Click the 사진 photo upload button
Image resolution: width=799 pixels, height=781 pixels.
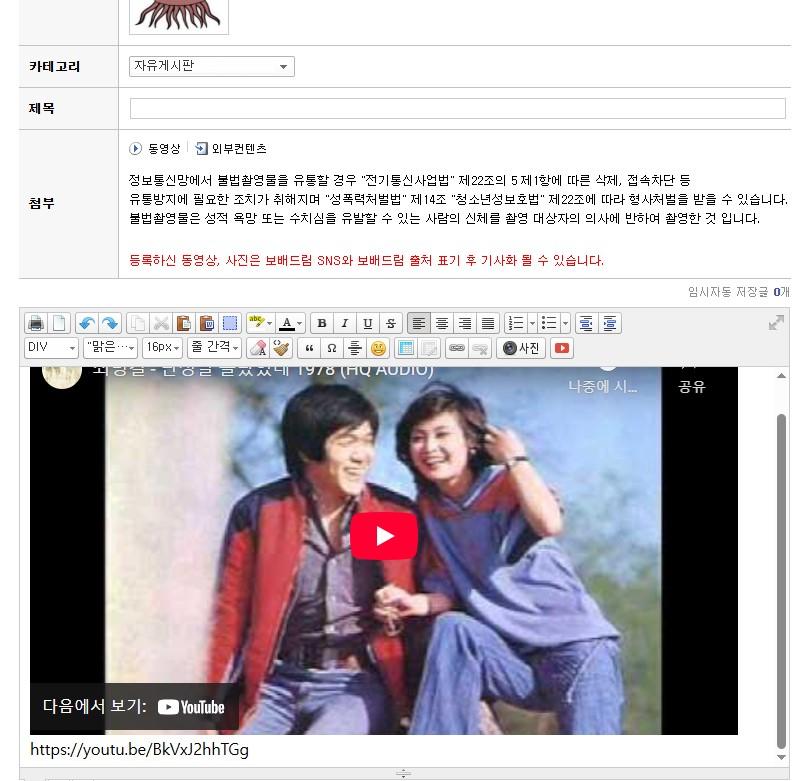(521, 348)
